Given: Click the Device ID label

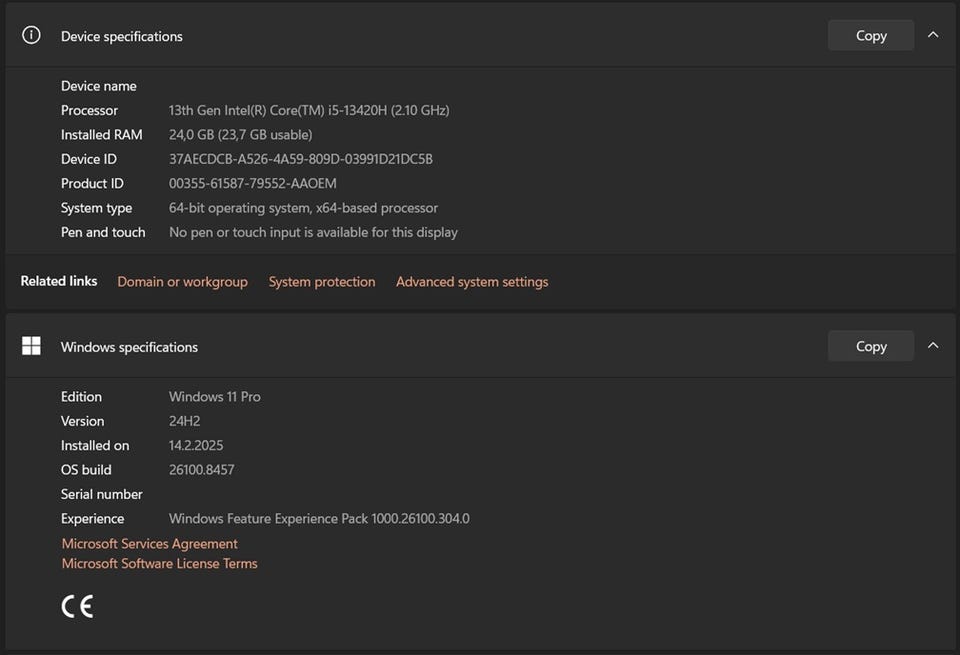Looking at the screenshot, I should coord(89,159).
